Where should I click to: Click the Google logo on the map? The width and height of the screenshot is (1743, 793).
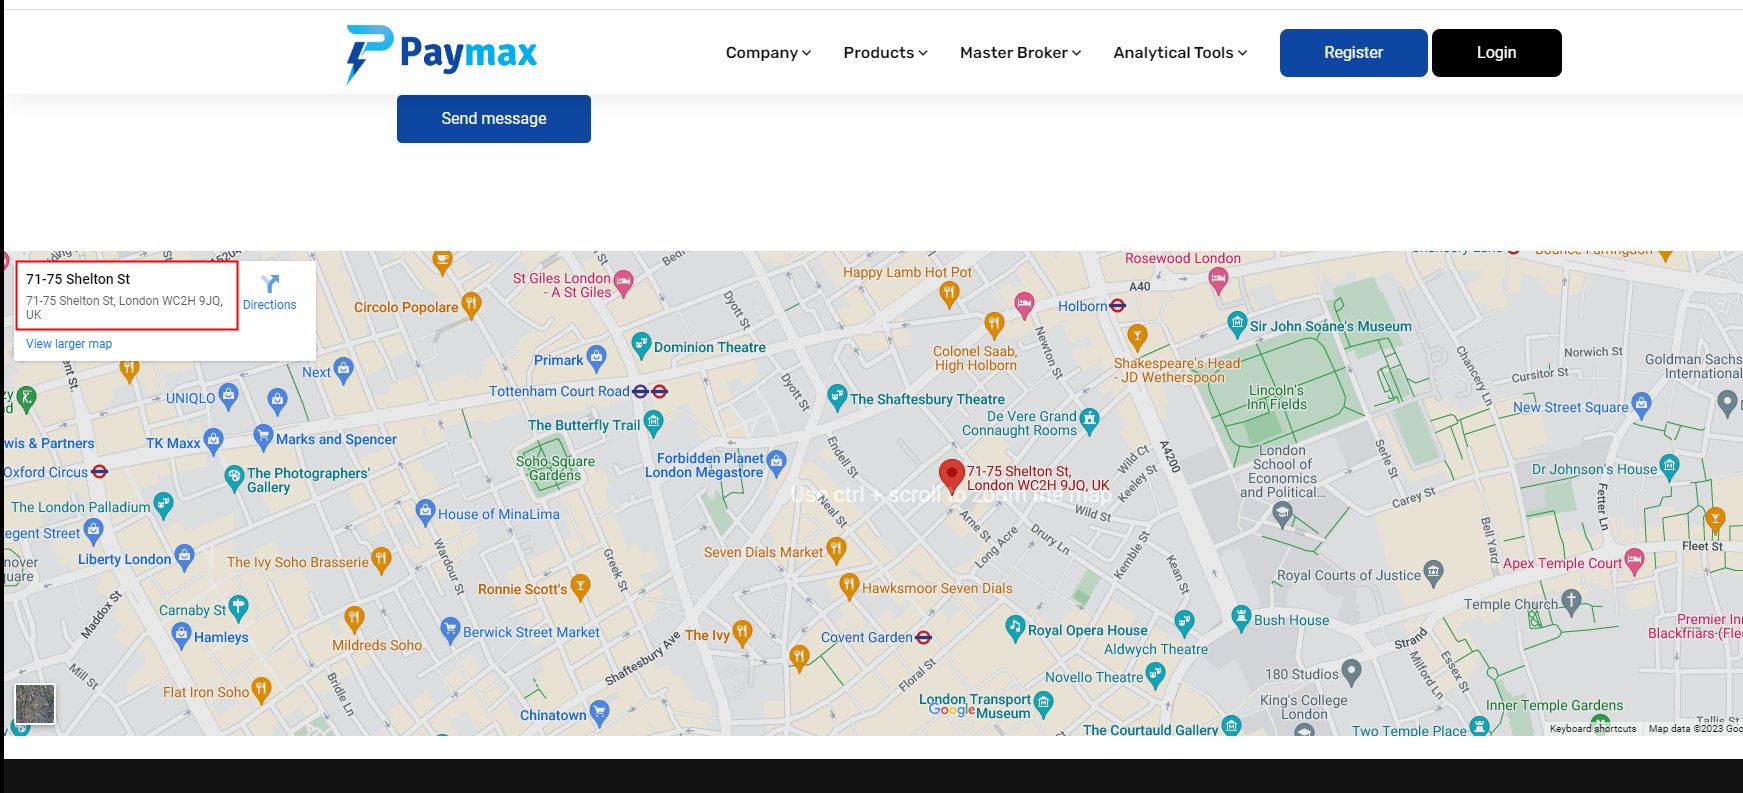pyautogui.click(x=952, y=709)
